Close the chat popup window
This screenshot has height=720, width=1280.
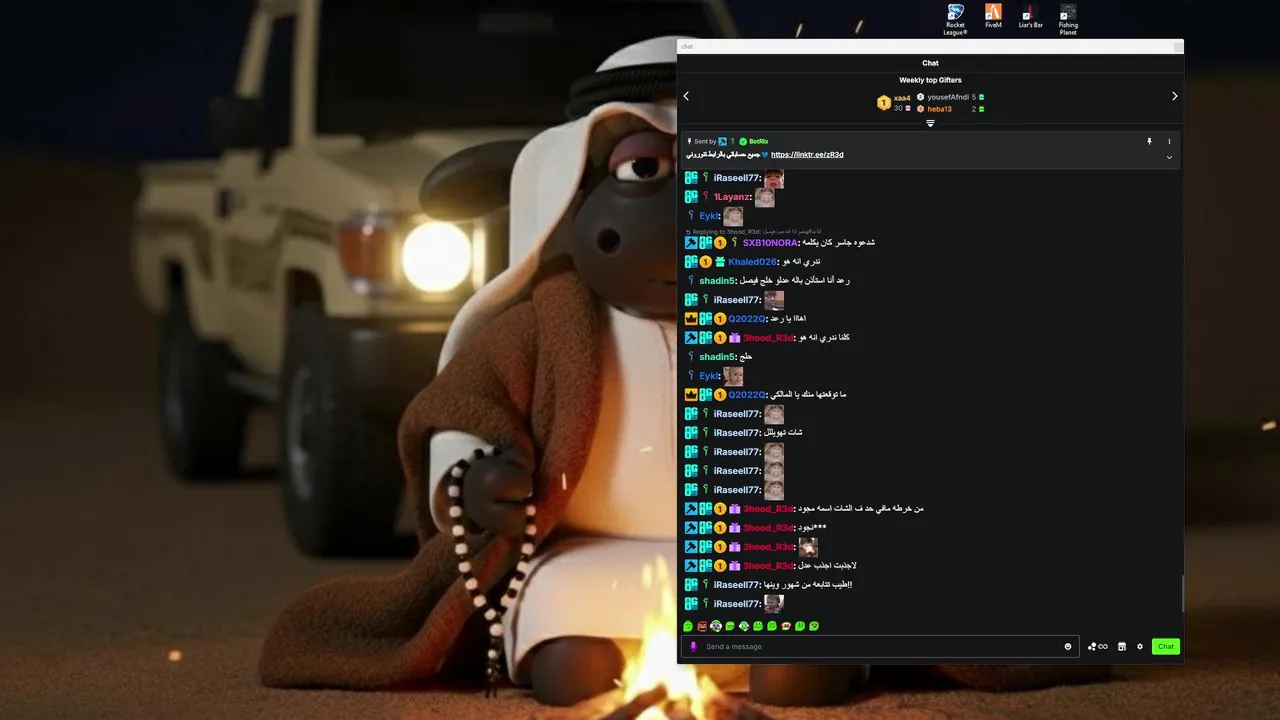click(1178, 46)
